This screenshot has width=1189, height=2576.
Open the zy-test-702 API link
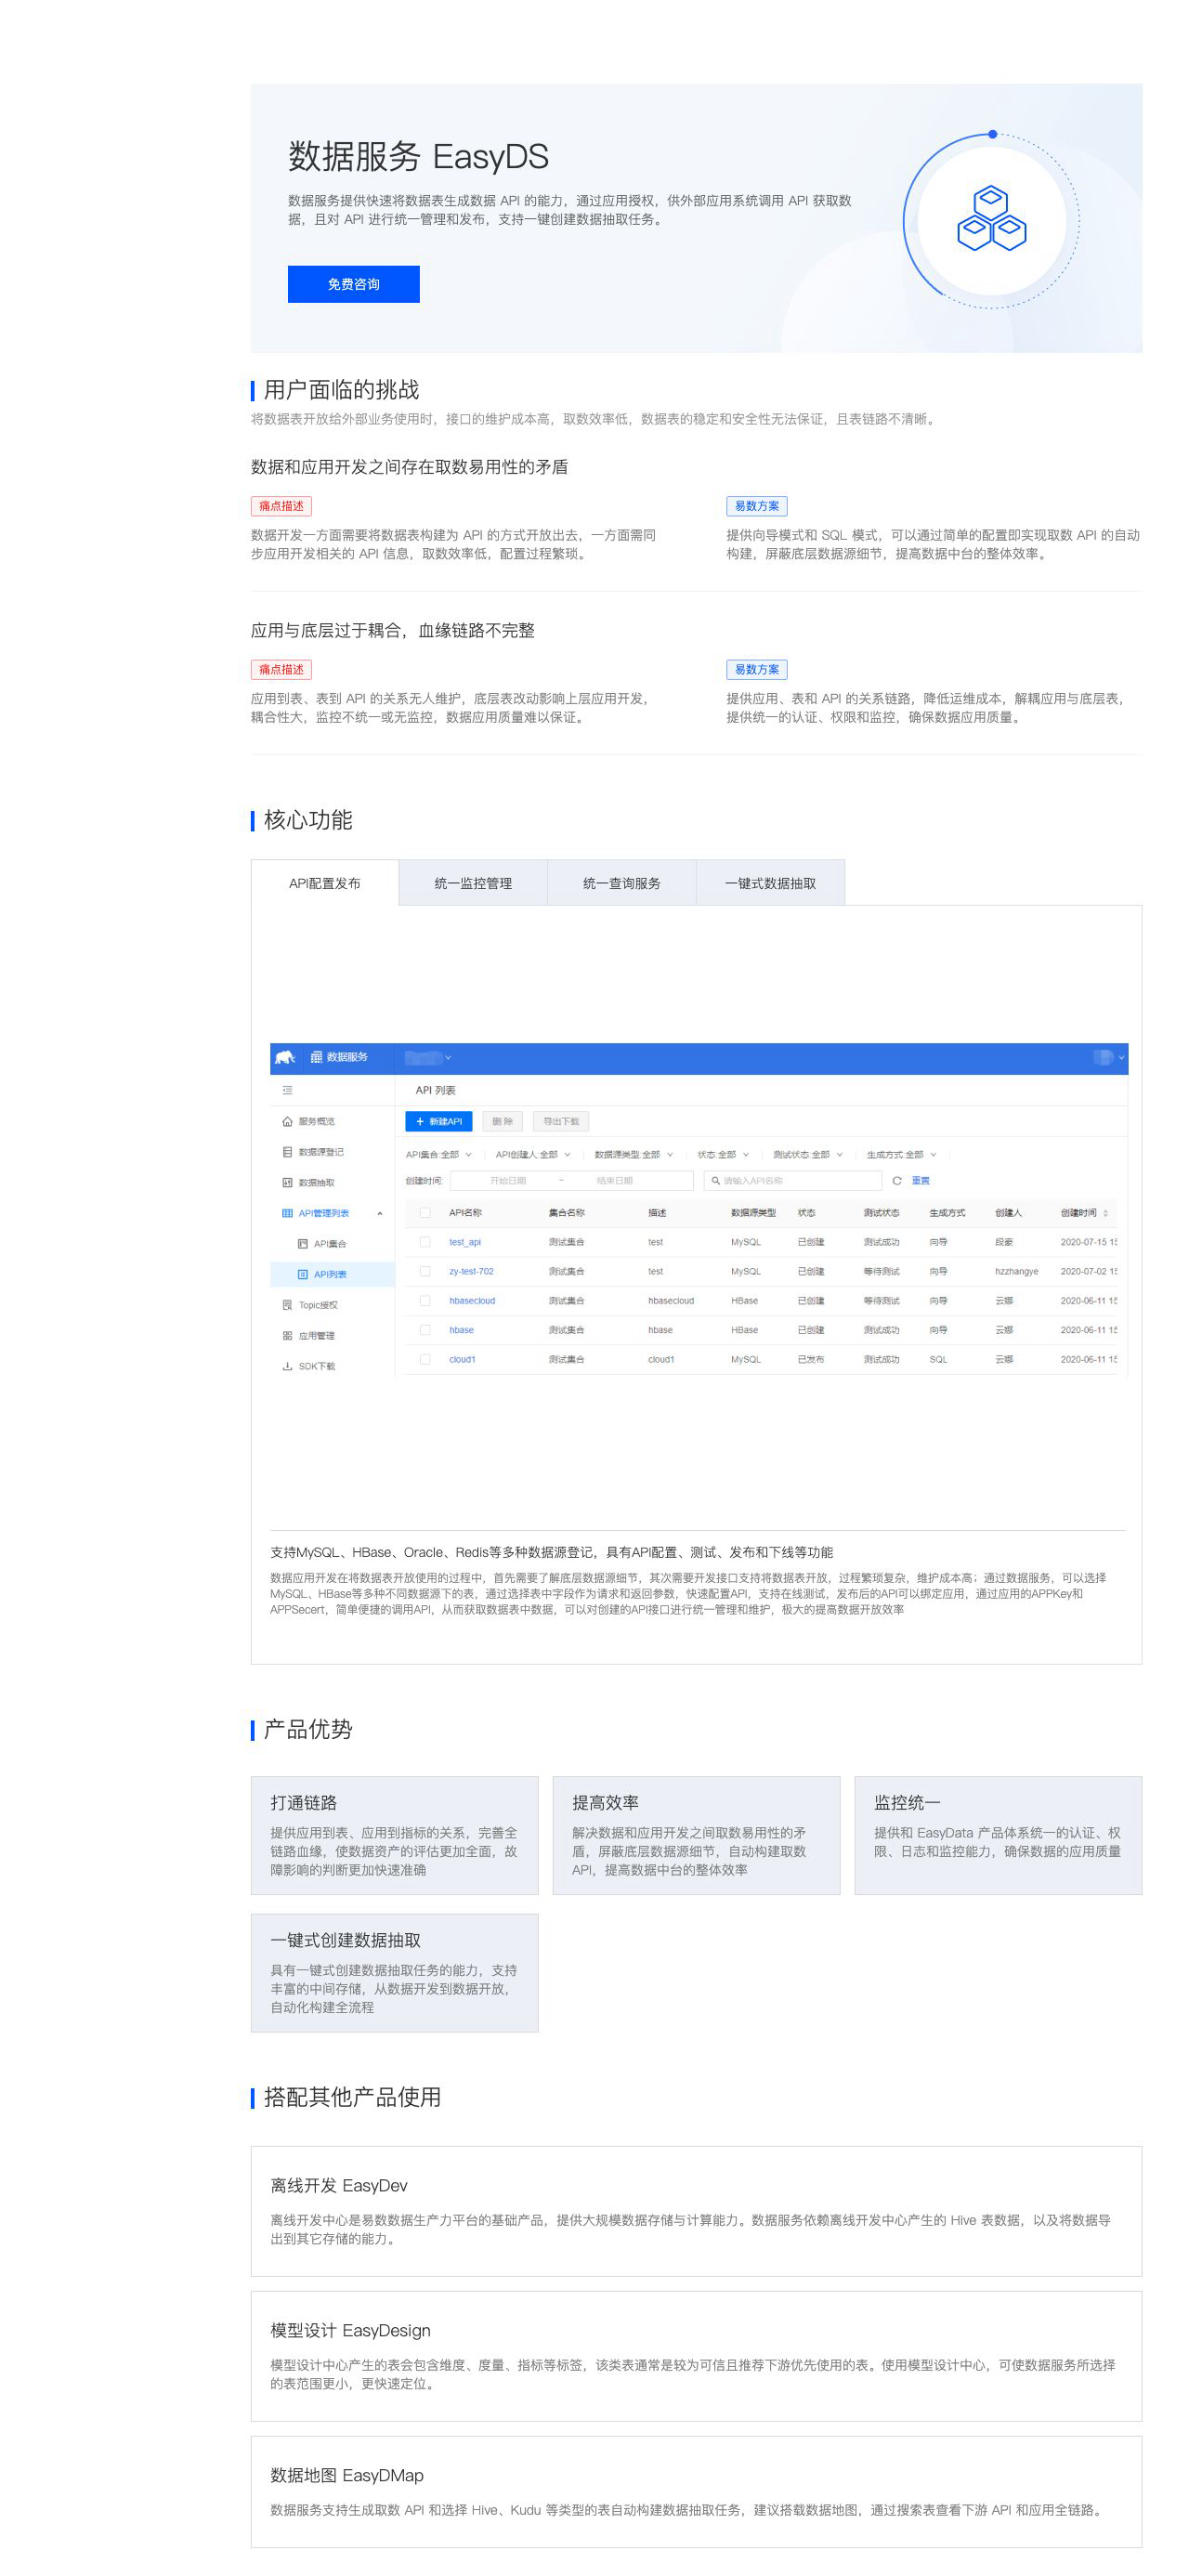[471, 1271]
